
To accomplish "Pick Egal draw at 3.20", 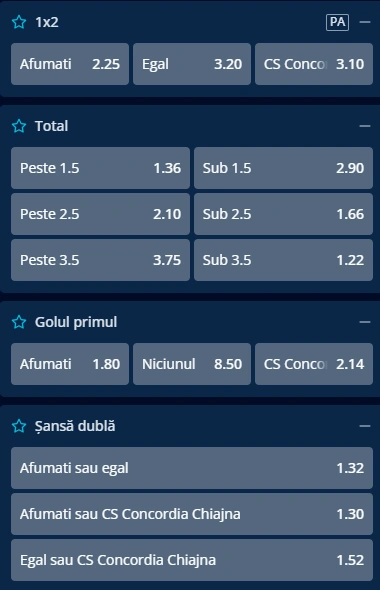I will click(192, 64).
